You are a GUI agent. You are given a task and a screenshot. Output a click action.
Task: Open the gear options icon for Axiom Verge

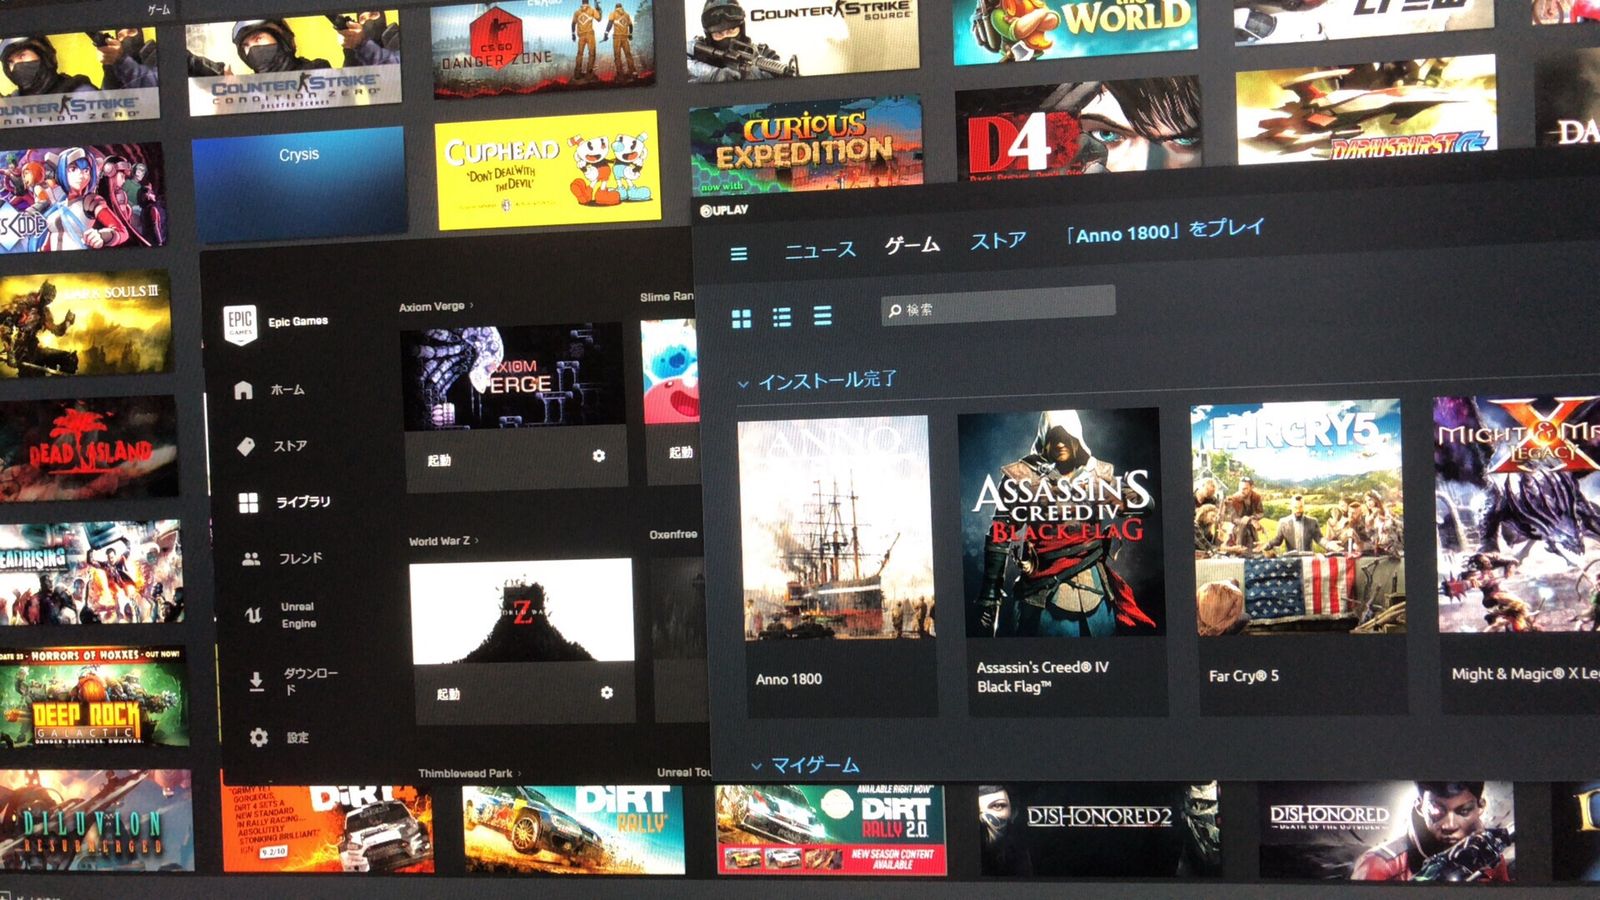[599, 456]
